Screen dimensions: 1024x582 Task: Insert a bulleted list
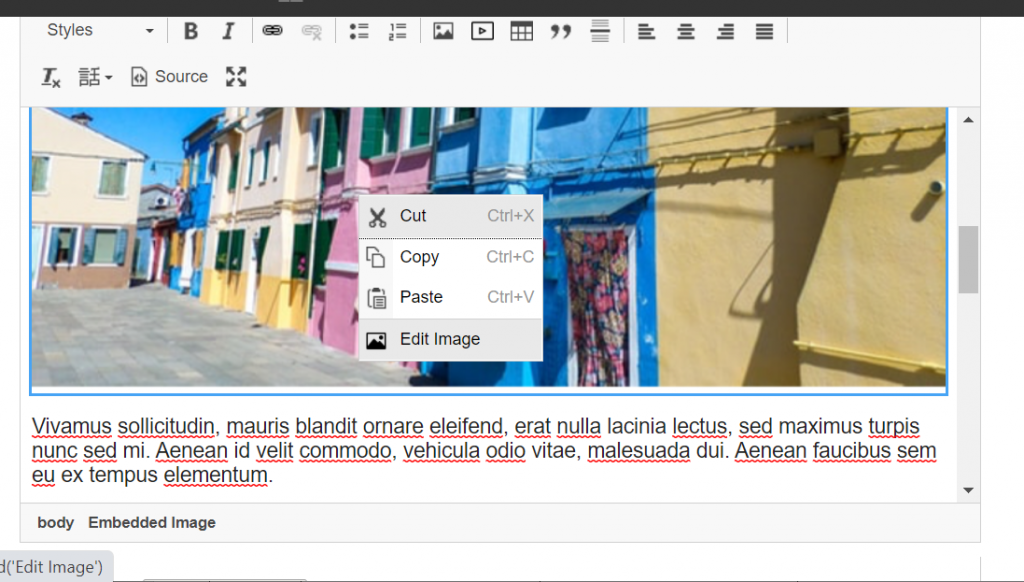[359, 31]
